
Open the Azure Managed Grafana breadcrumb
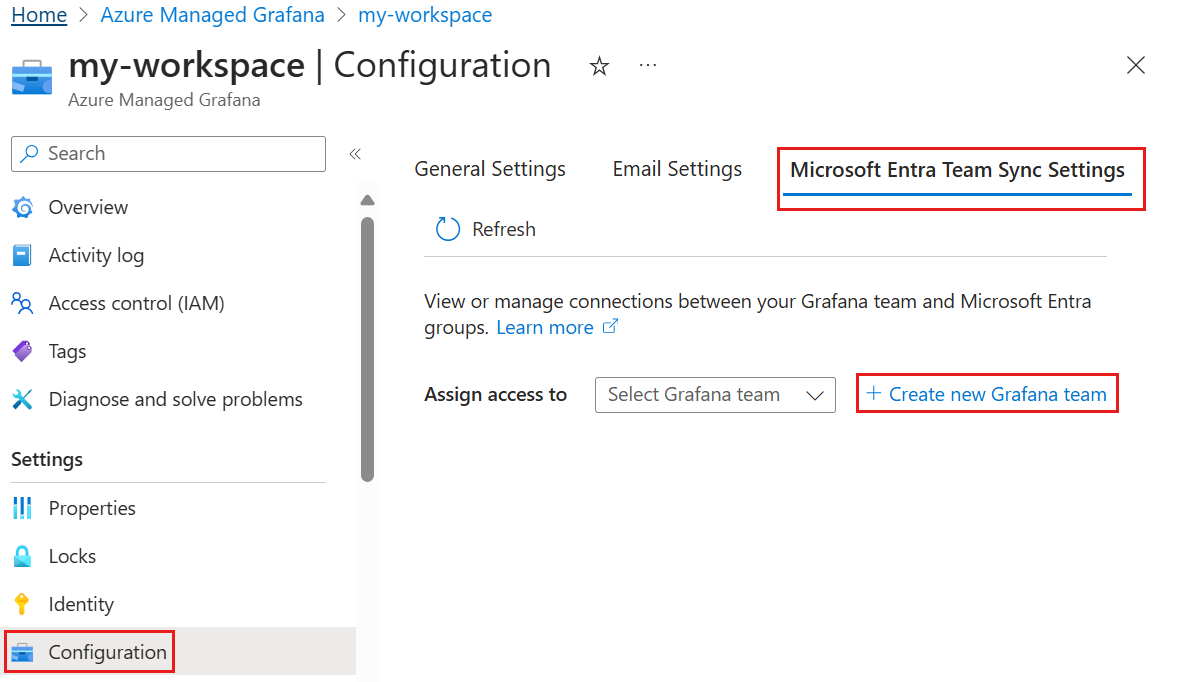(212, 15)
